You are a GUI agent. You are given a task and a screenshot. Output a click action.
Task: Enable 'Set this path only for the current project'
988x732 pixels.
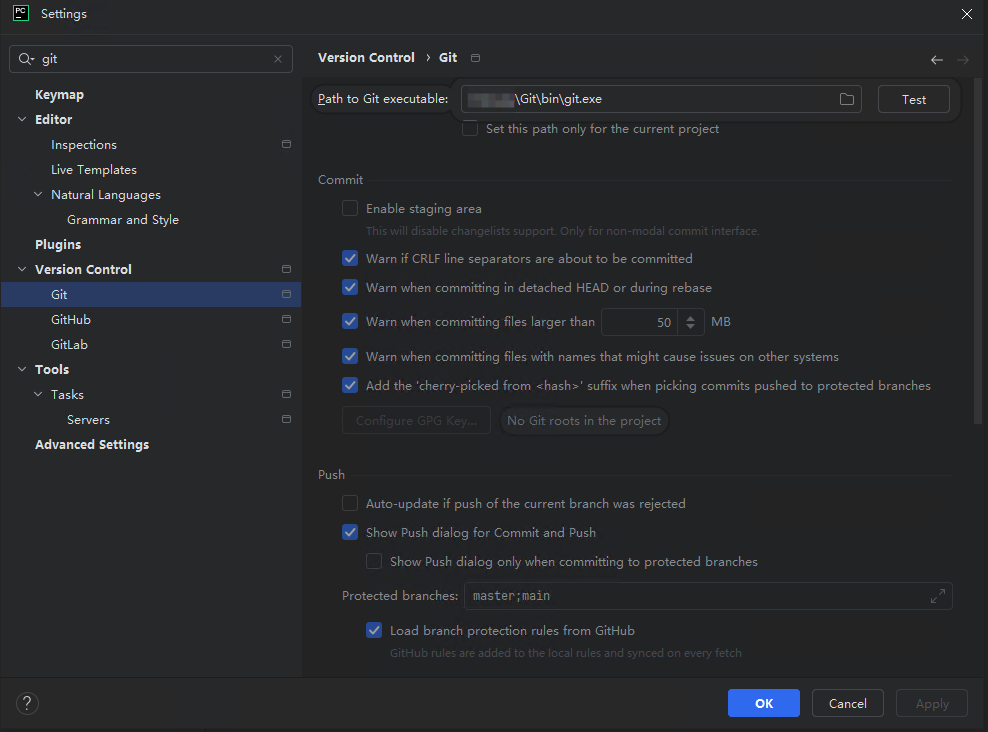tap(469, 129)
